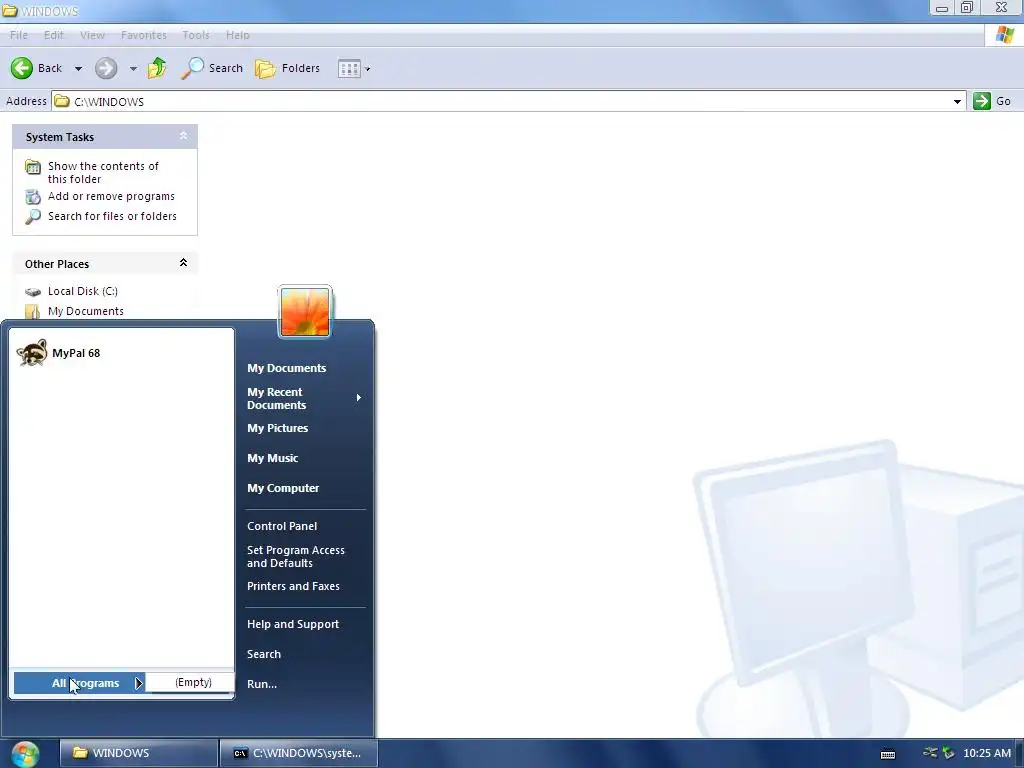1024x768 pixels.
Task: Go up one folder level icon
Action: click(x=157, y=68)
